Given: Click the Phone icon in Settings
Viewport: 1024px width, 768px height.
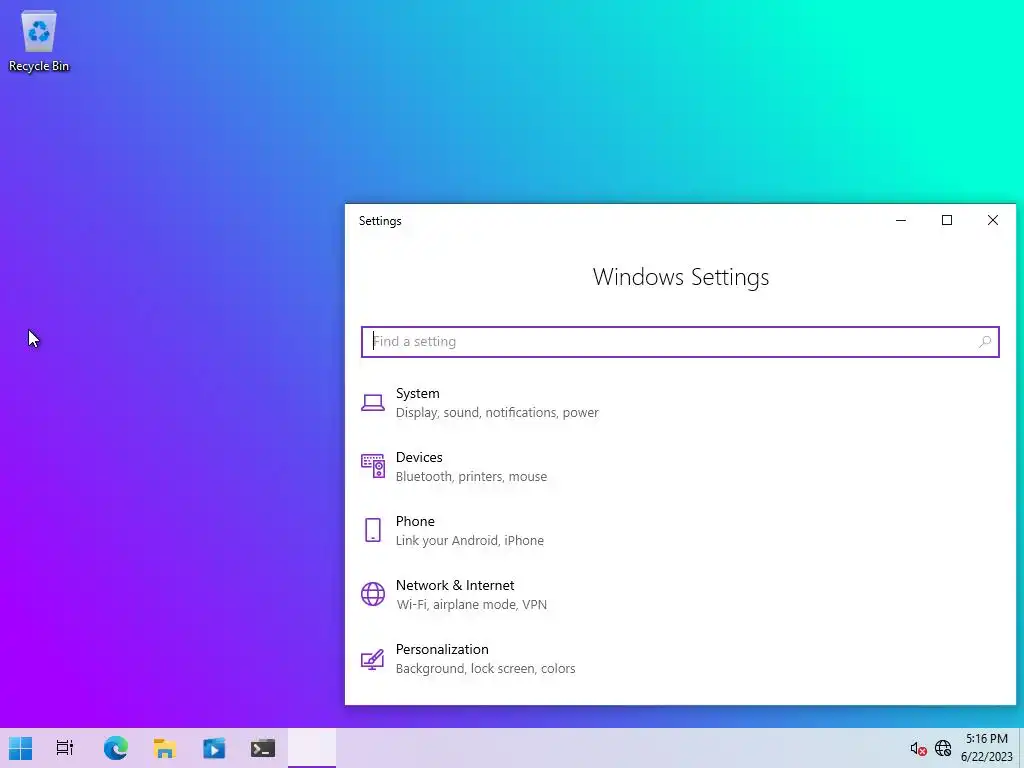Looking at the screenshot, I should point(373,530).
